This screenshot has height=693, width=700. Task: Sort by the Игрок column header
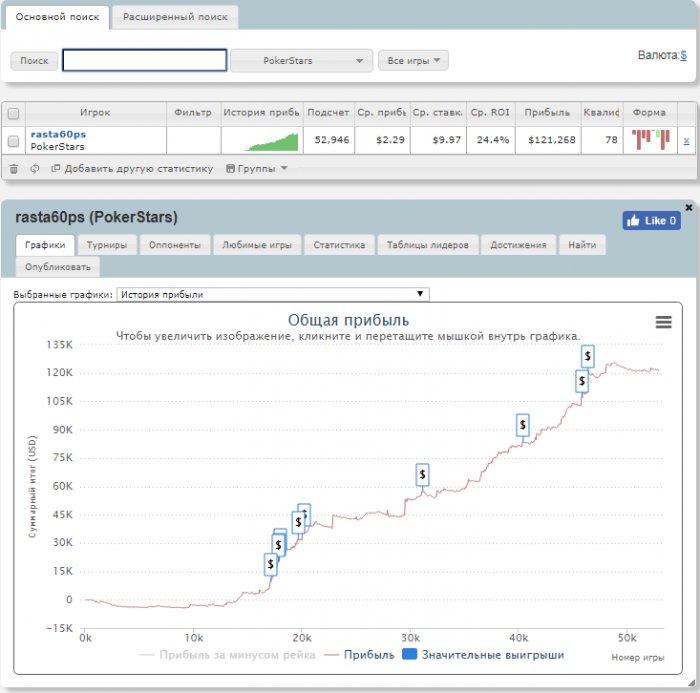[x=96, y=113]
